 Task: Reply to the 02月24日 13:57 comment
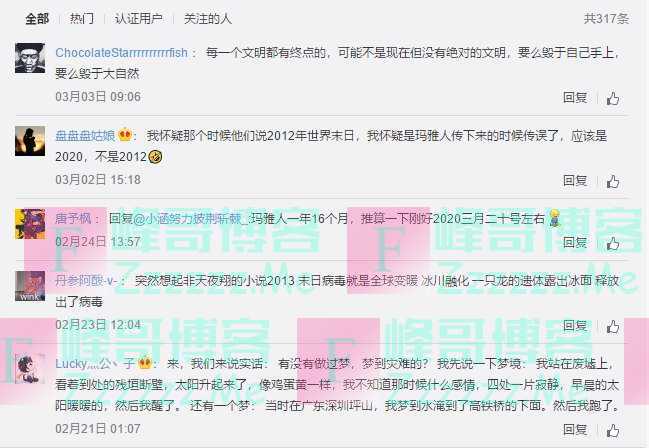click(575, 243)
